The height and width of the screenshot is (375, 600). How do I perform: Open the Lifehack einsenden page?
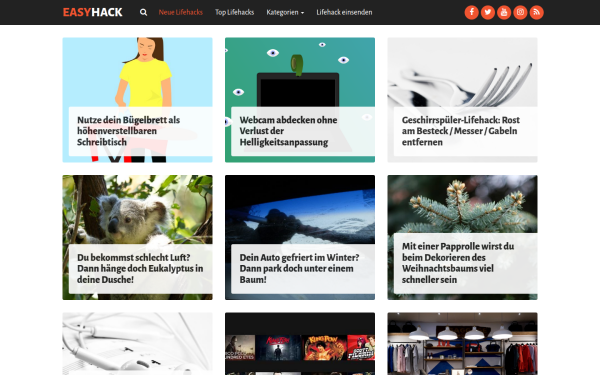[344, 12]
